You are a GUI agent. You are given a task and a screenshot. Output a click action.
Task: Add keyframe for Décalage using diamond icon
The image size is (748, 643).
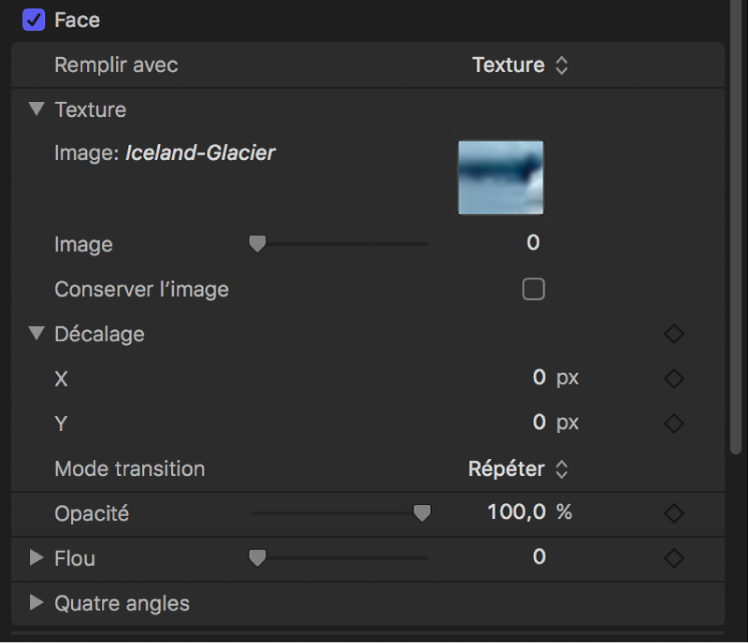674,334
